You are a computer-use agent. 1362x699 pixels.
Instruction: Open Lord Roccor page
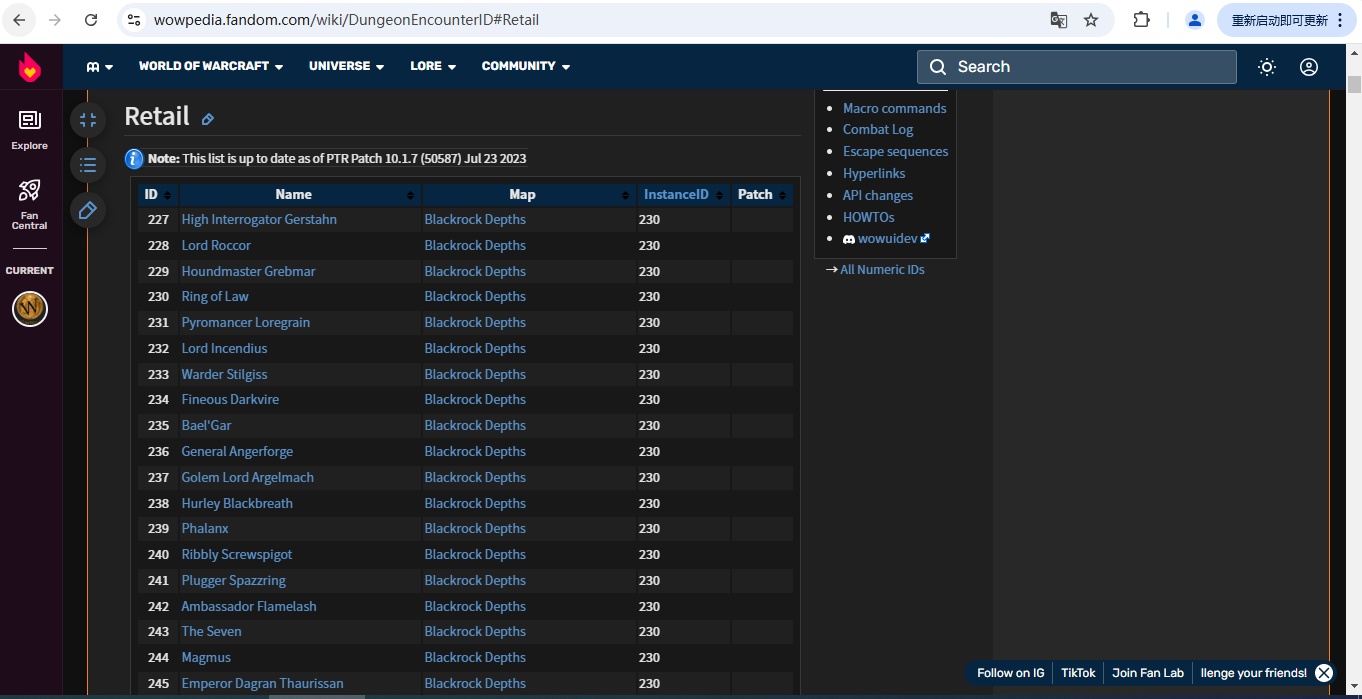216,245
